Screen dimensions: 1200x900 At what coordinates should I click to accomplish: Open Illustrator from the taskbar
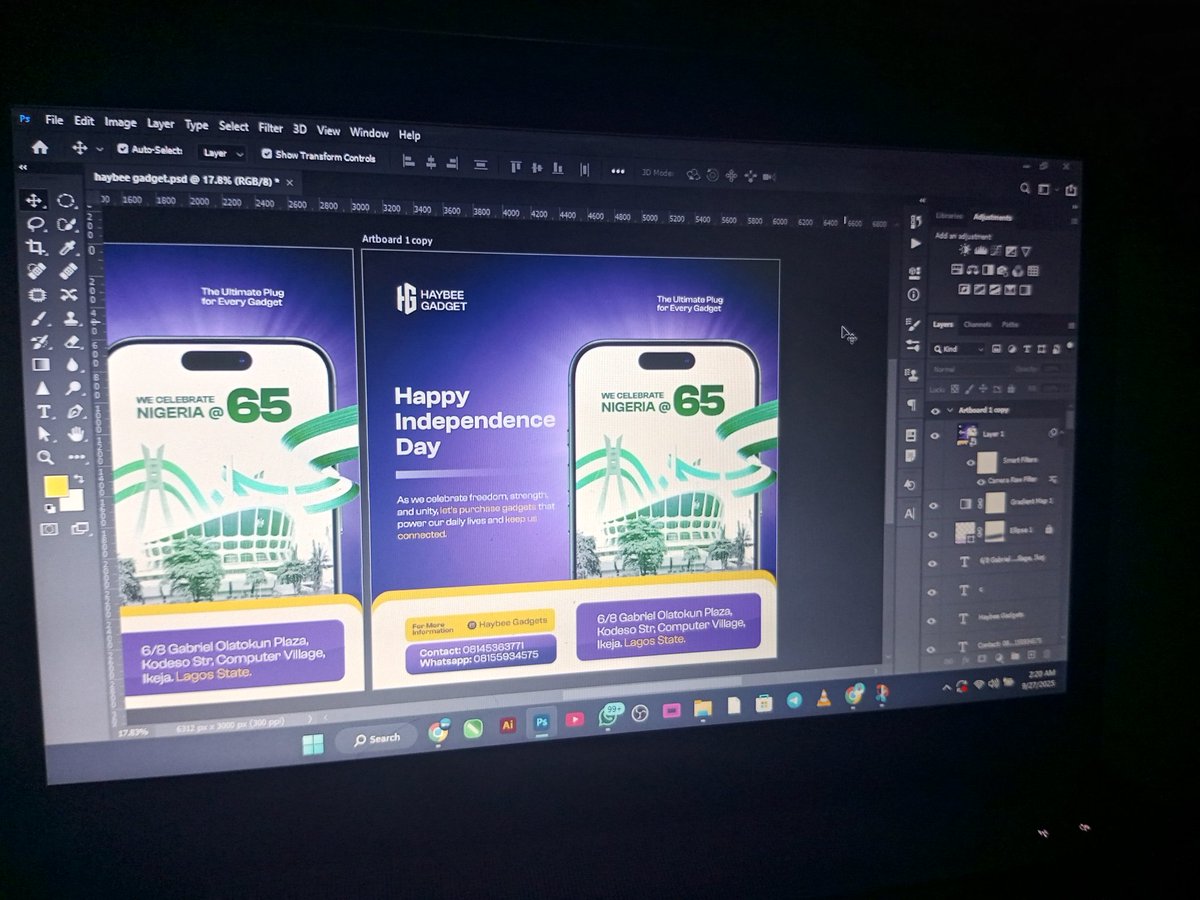click(x=508, y=724)
